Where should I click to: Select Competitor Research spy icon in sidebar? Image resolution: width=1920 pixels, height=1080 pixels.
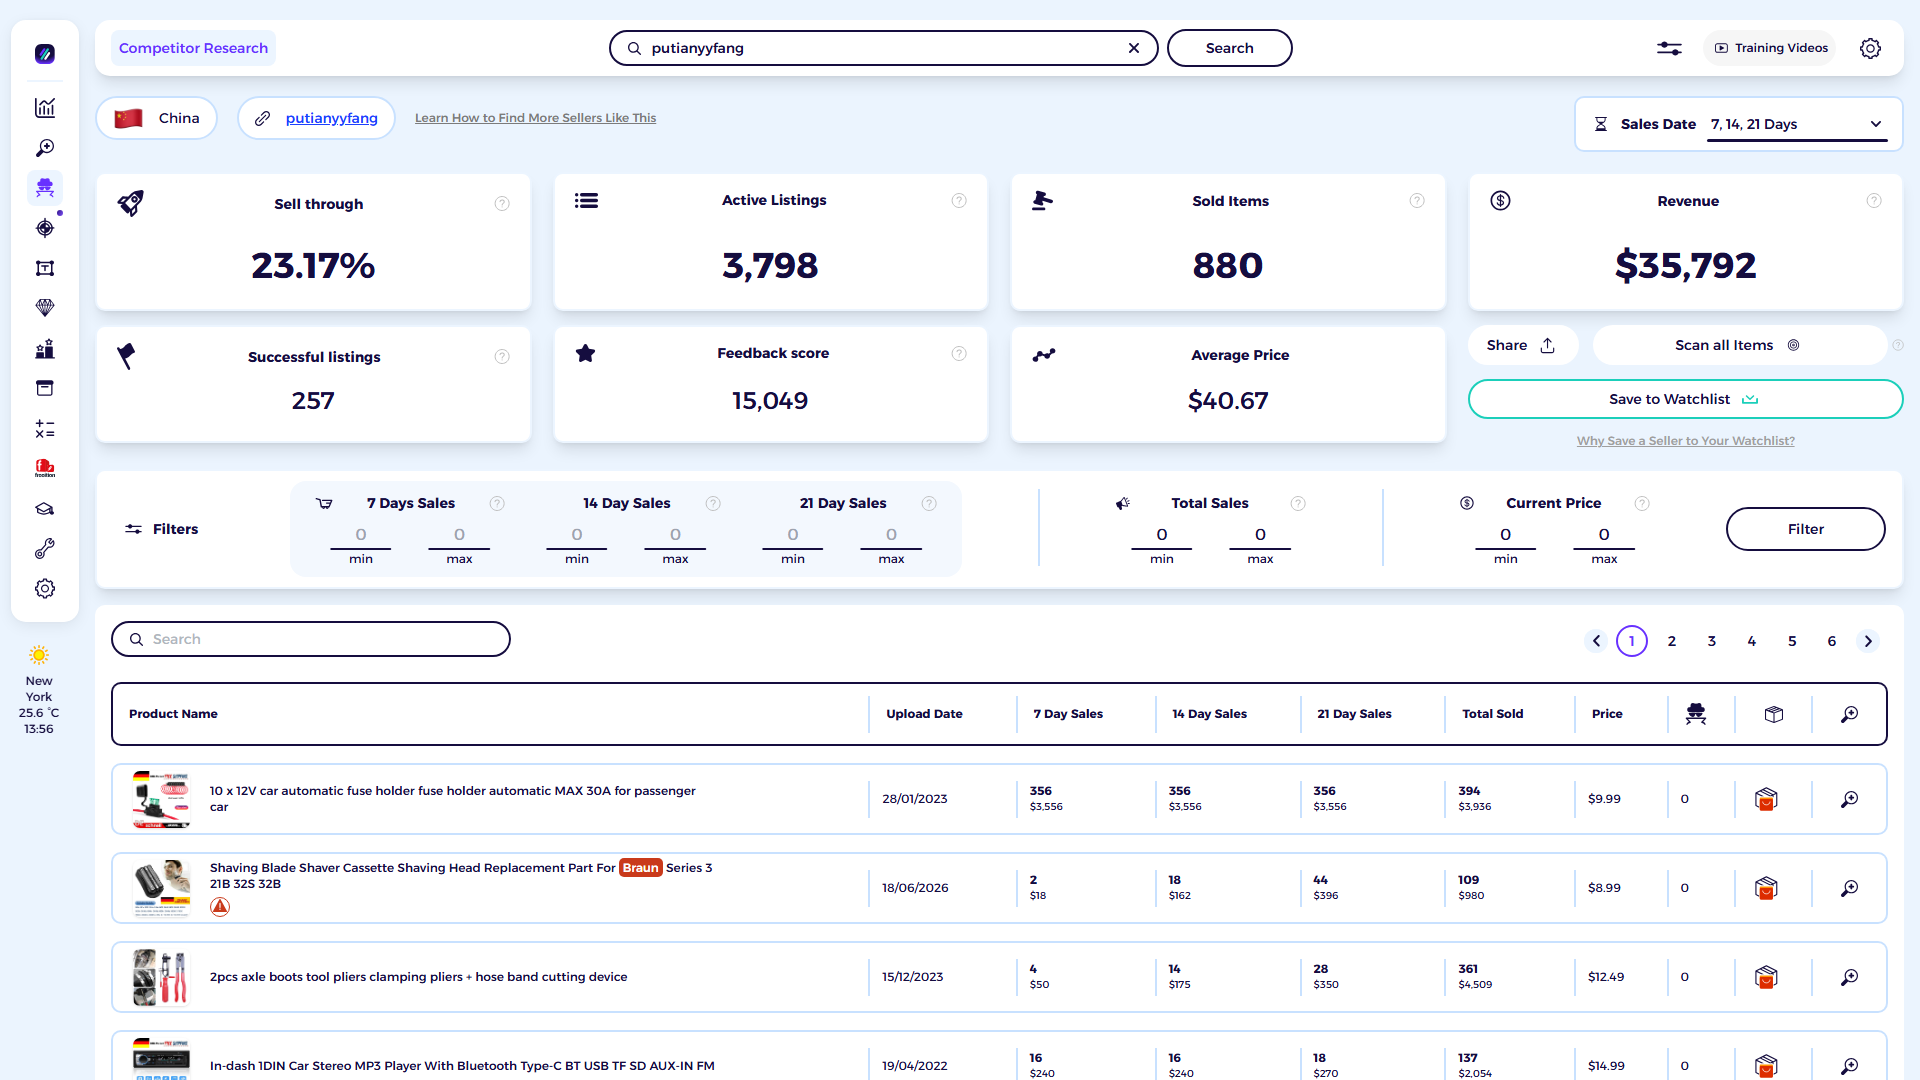coord(45,188)
